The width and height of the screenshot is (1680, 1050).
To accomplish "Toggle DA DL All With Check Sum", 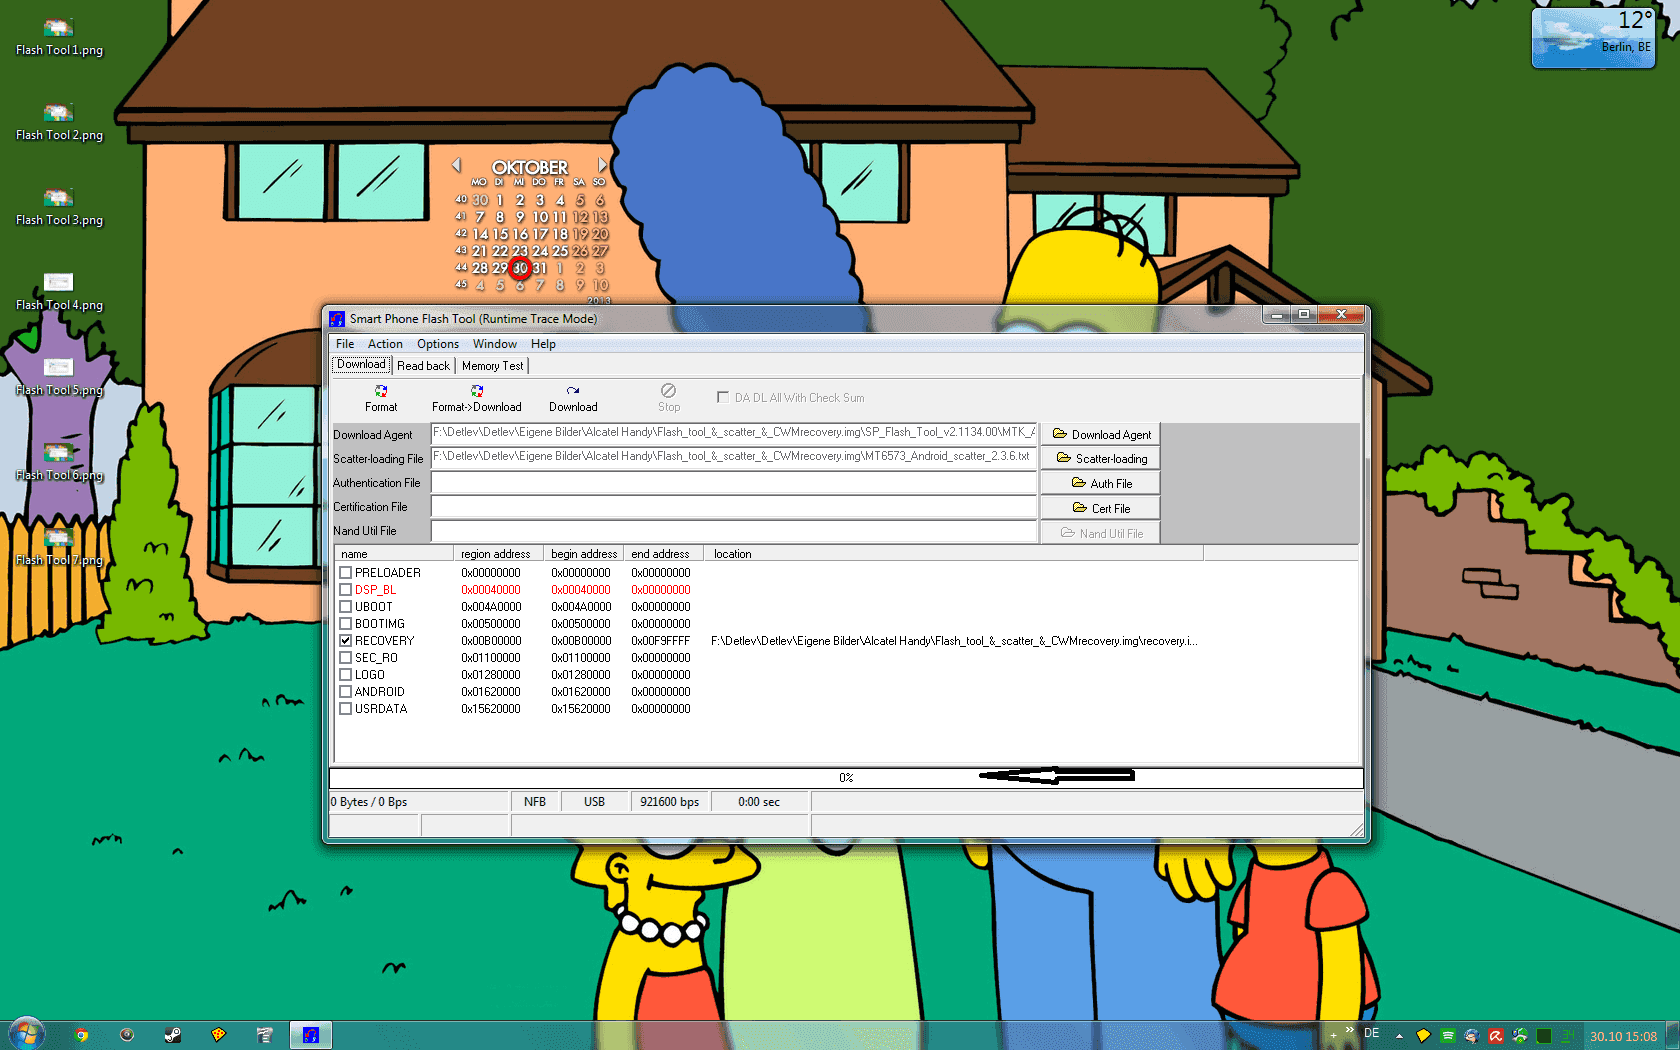I will [x=722, y=397].
